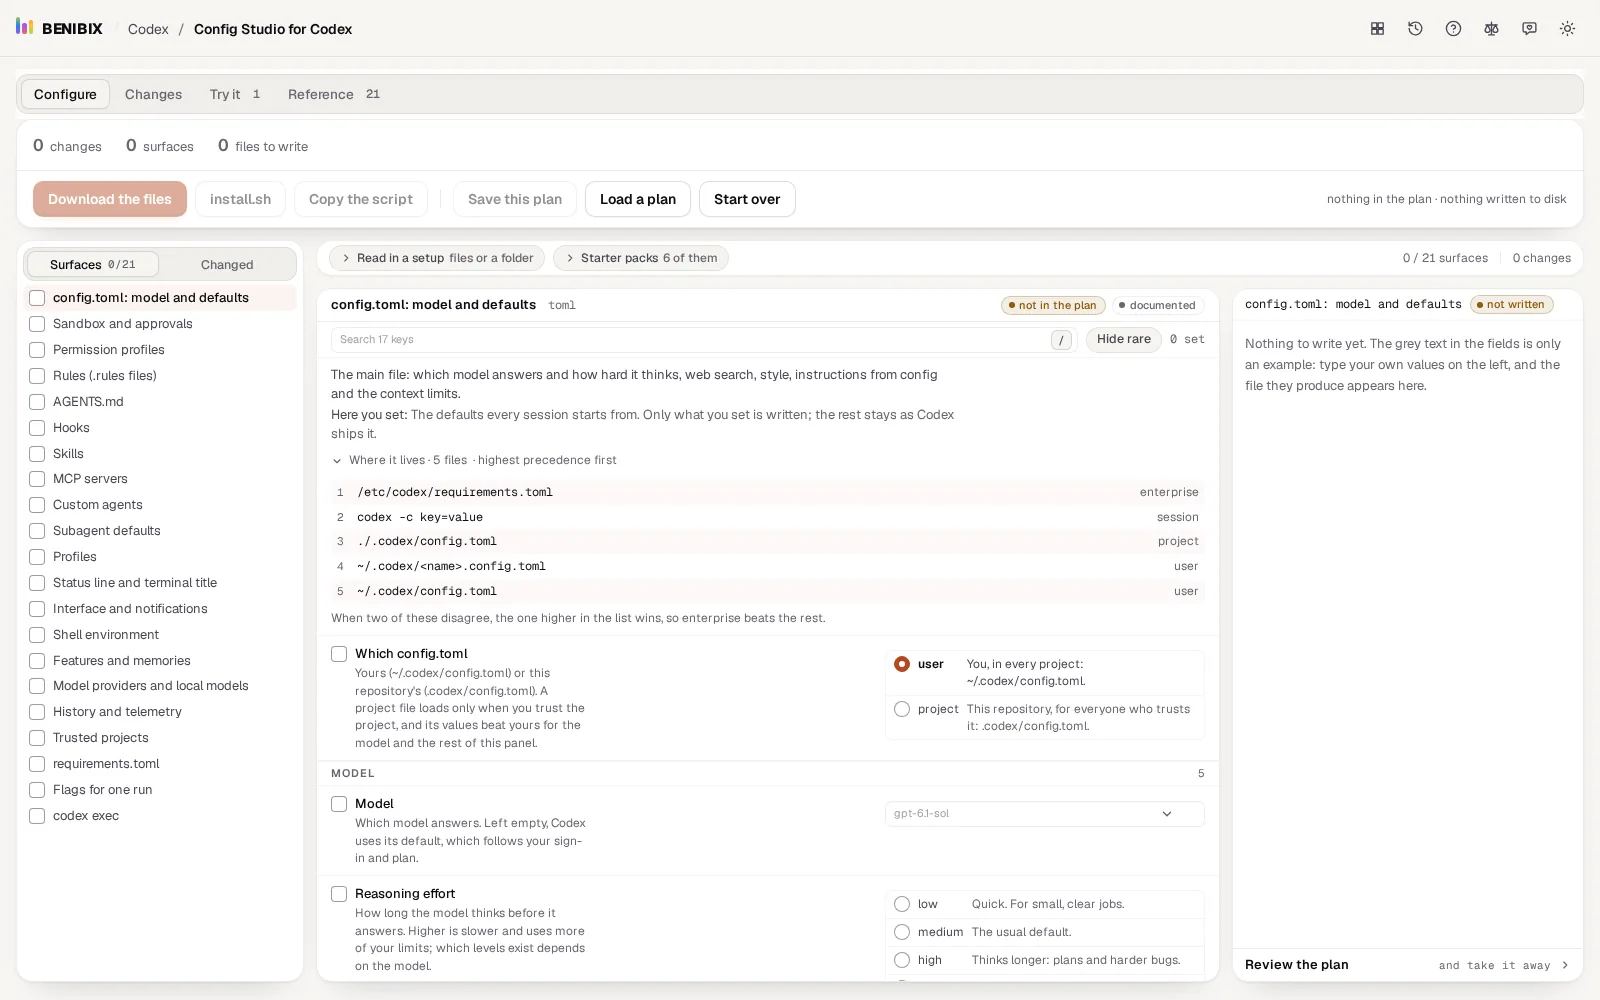
Task: Open the history clock icon
Action: pyautogui.click(x=1415, y=29)
